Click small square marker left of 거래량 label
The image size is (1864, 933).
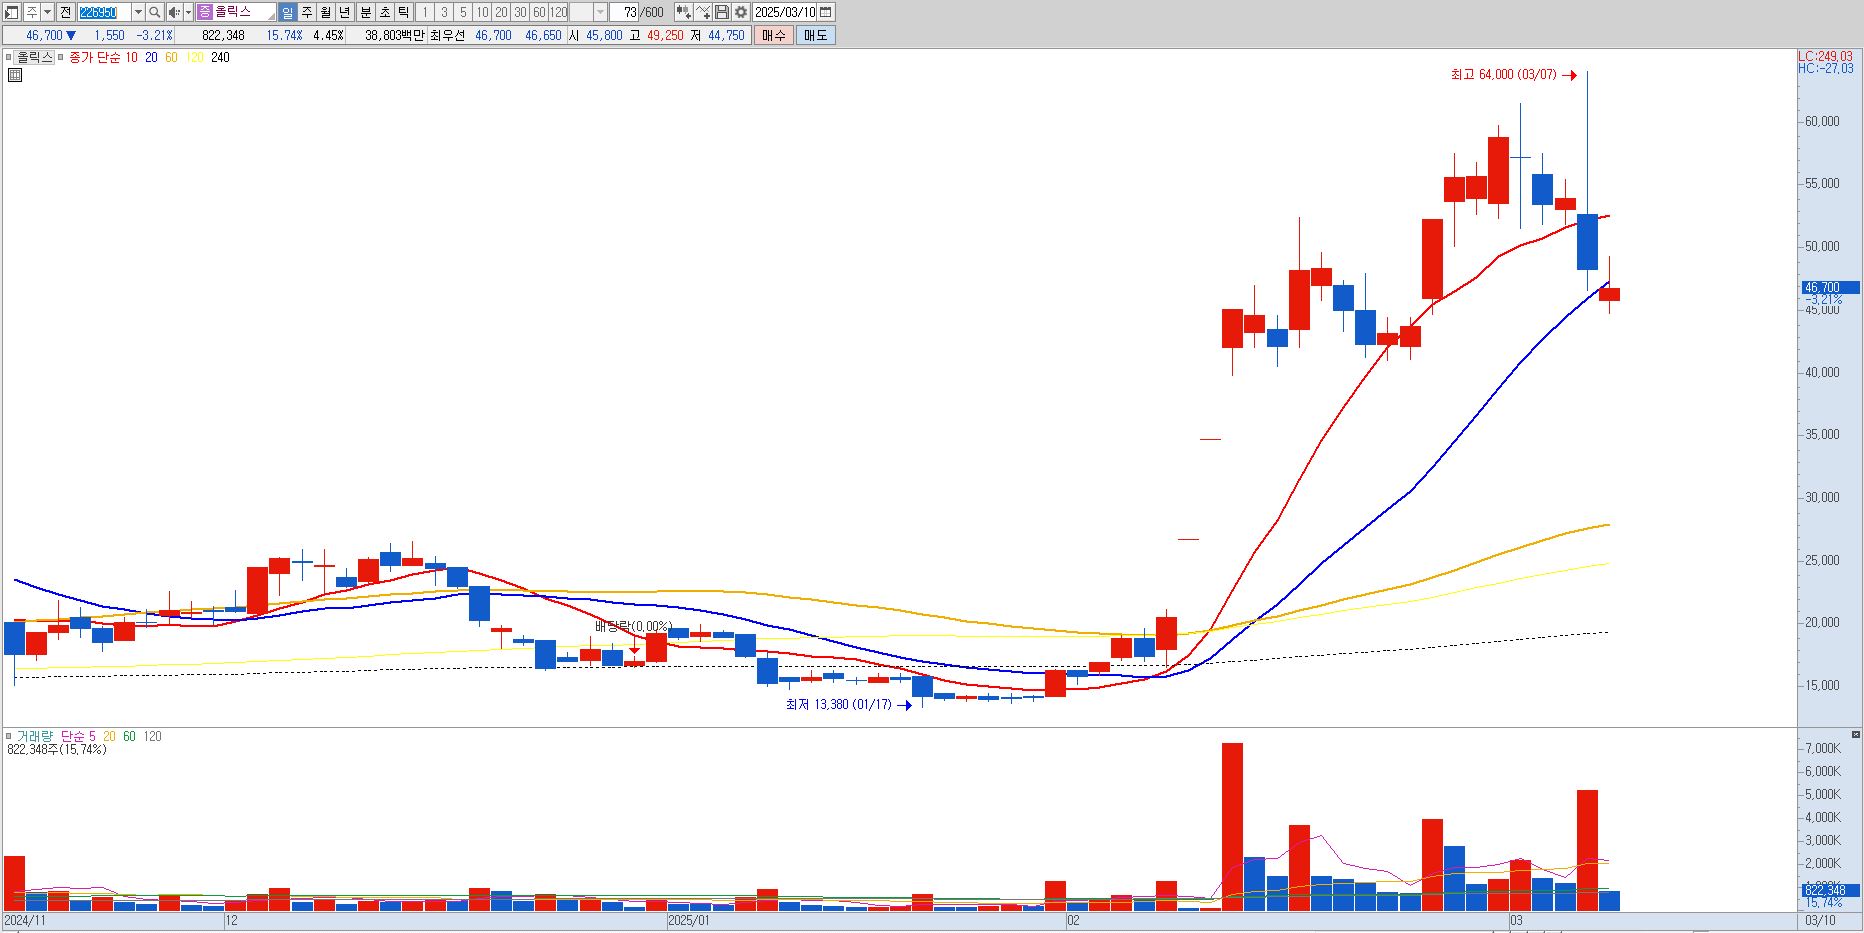pyautogui.click(x=9, y=736)
